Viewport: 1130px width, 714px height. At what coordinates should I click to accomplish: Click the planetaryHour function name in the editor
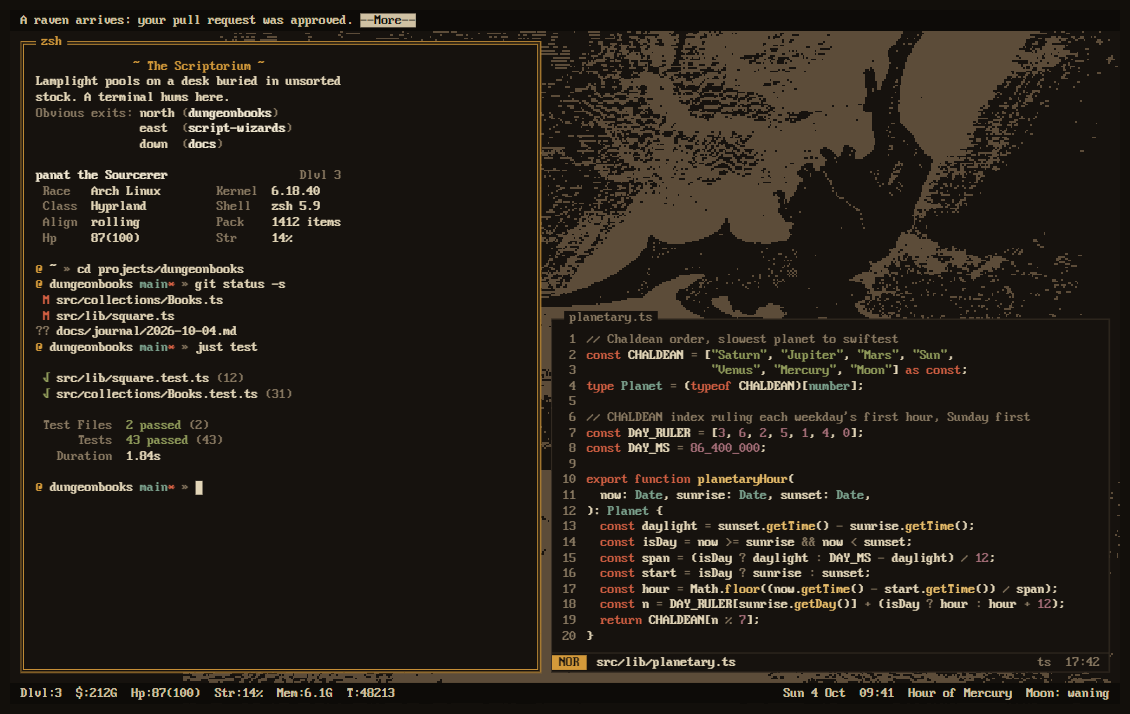click(x=743, y=479)
